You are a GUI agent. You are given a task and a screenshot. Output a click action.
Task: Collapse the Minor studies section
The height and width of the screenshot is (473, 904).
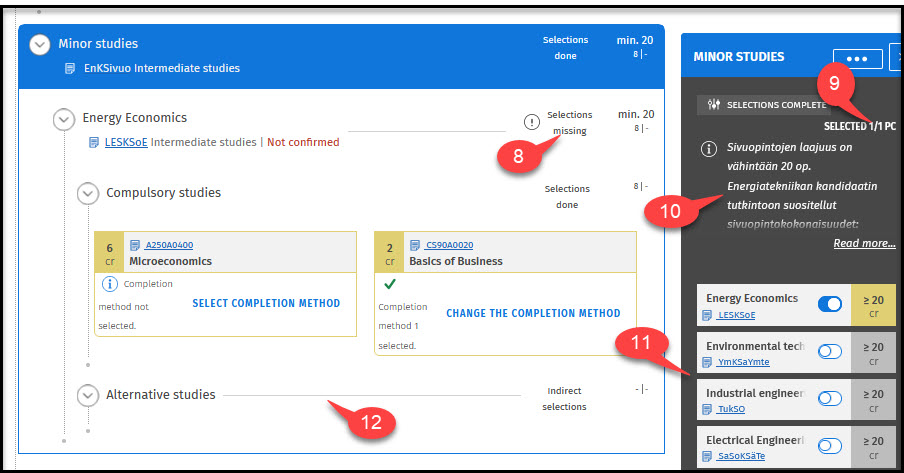(x=40, y=44)
